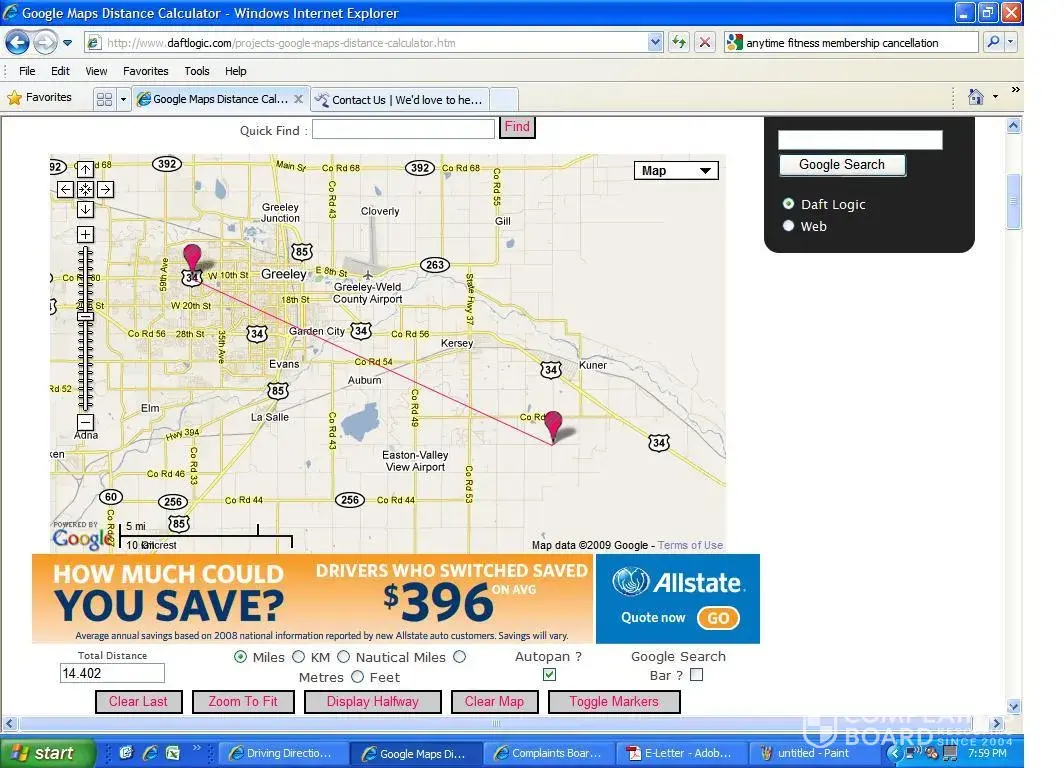Click the Internet Explorer quick launch icon
The width and height of the screenshot is (1064, 768).
pos(150,752)
